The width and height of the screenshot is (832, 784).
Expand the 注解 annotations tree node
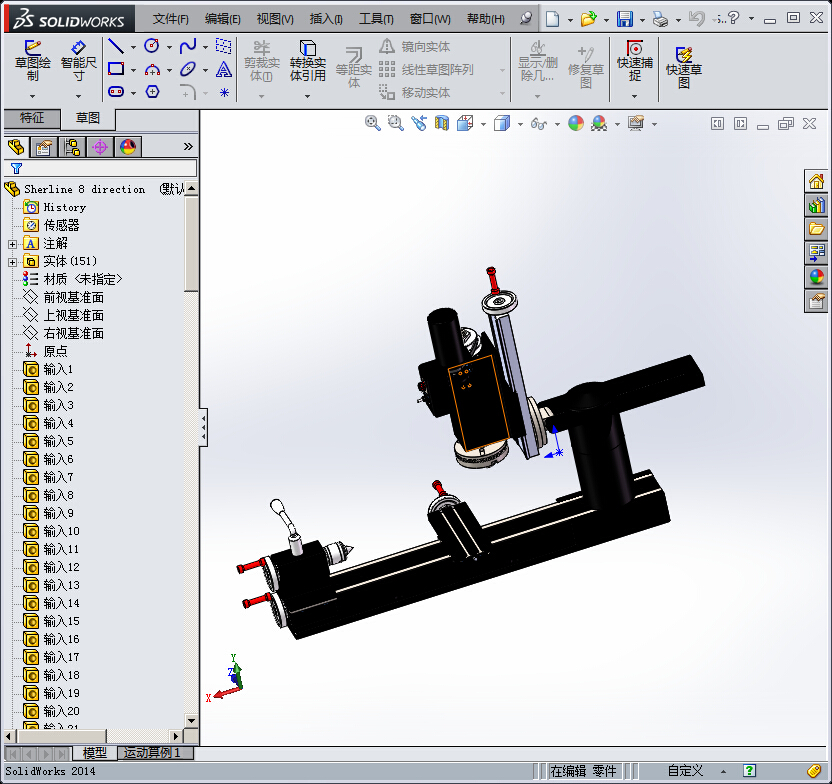point(12,243)
